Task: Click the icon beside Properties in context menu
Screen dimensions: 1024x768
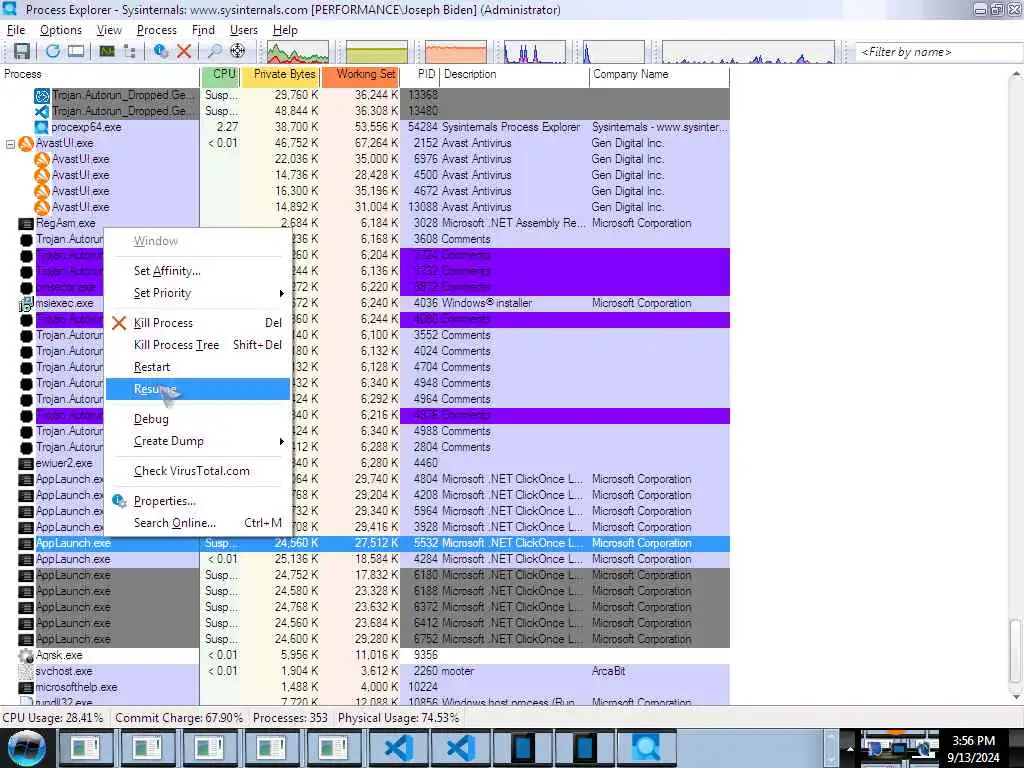Action: point(119,501)
